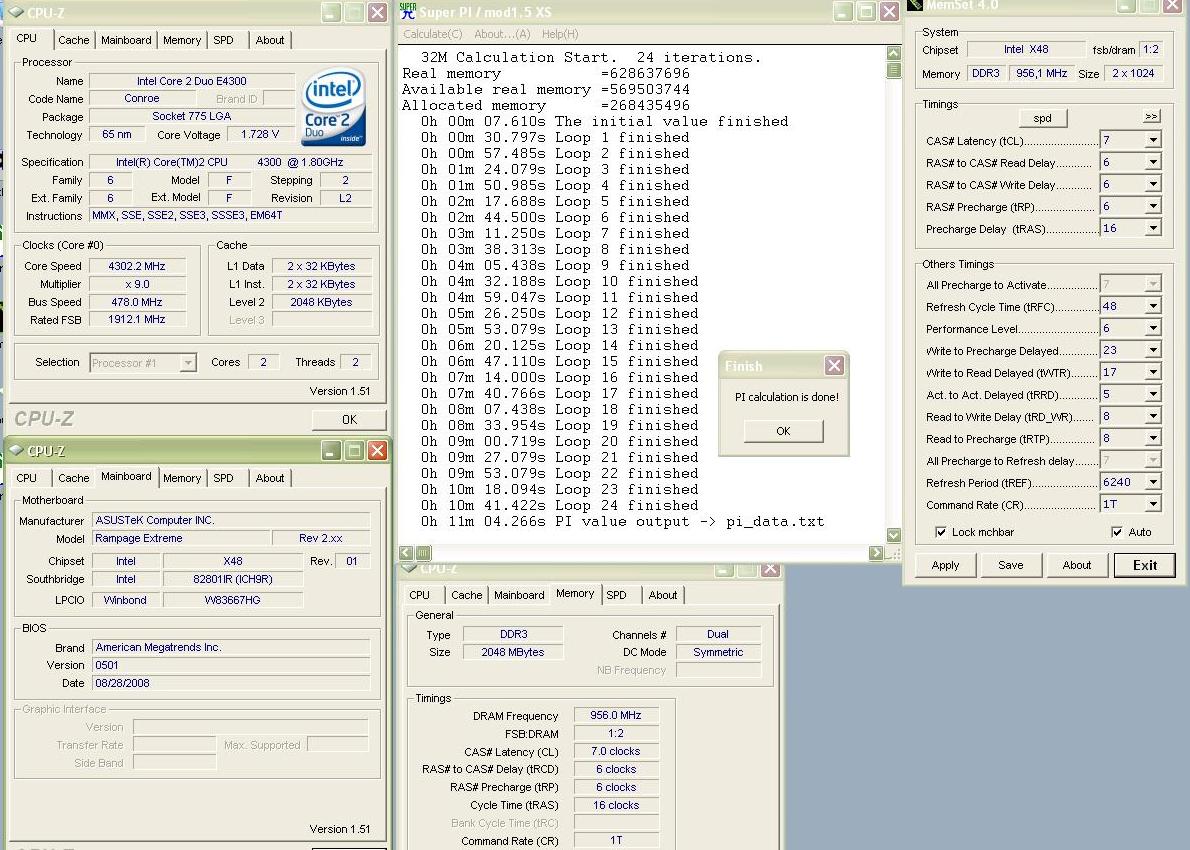This screenshot has height=850, width=1190.
Task: Close the top CPU-Z window
Action: point(377,12)
